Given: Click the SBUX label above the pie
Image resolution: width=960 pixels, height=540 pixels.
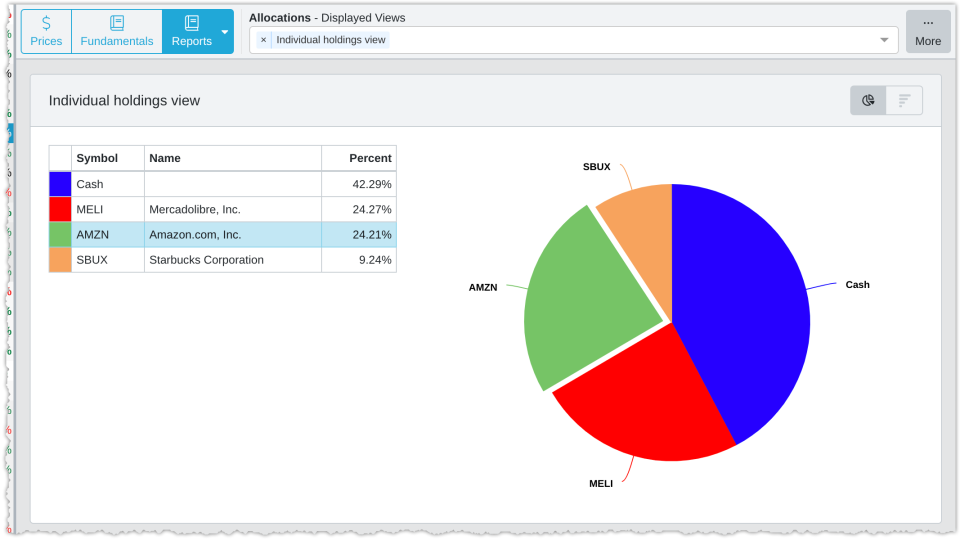Looking at the screenshot, I should tap(596, 167).
